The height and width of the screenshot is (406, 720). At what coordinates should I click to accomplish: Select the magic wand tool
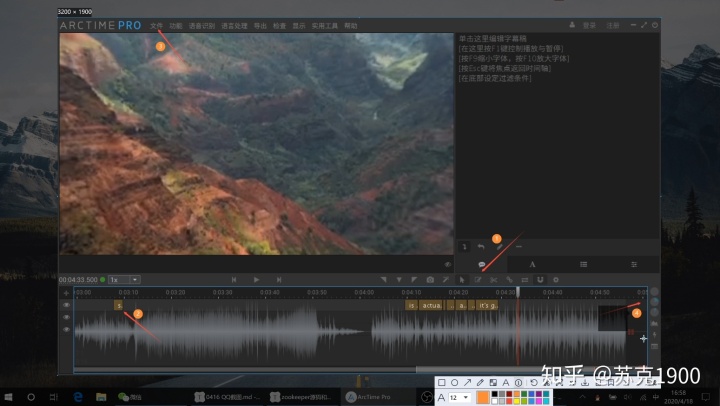click(x=446, y=280)
